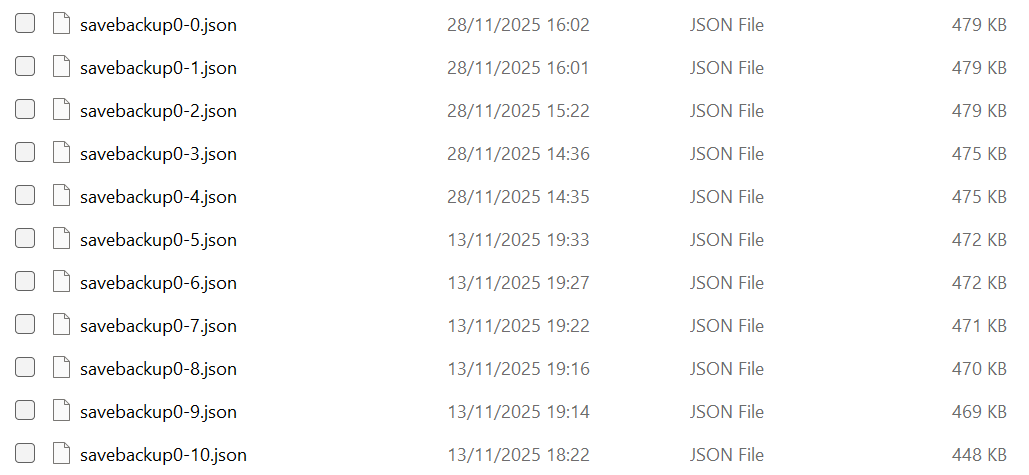Click the file icon for savebackup0-0.json
This screenshot has height=475, width=1029.
61,25
